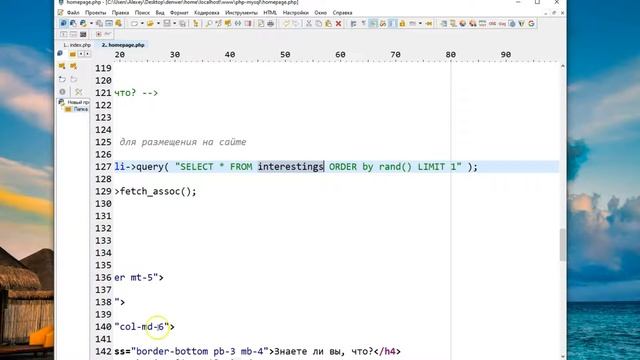
Task: Open dropdown arrow next to open-folder icon
Action: pos(158,24)
